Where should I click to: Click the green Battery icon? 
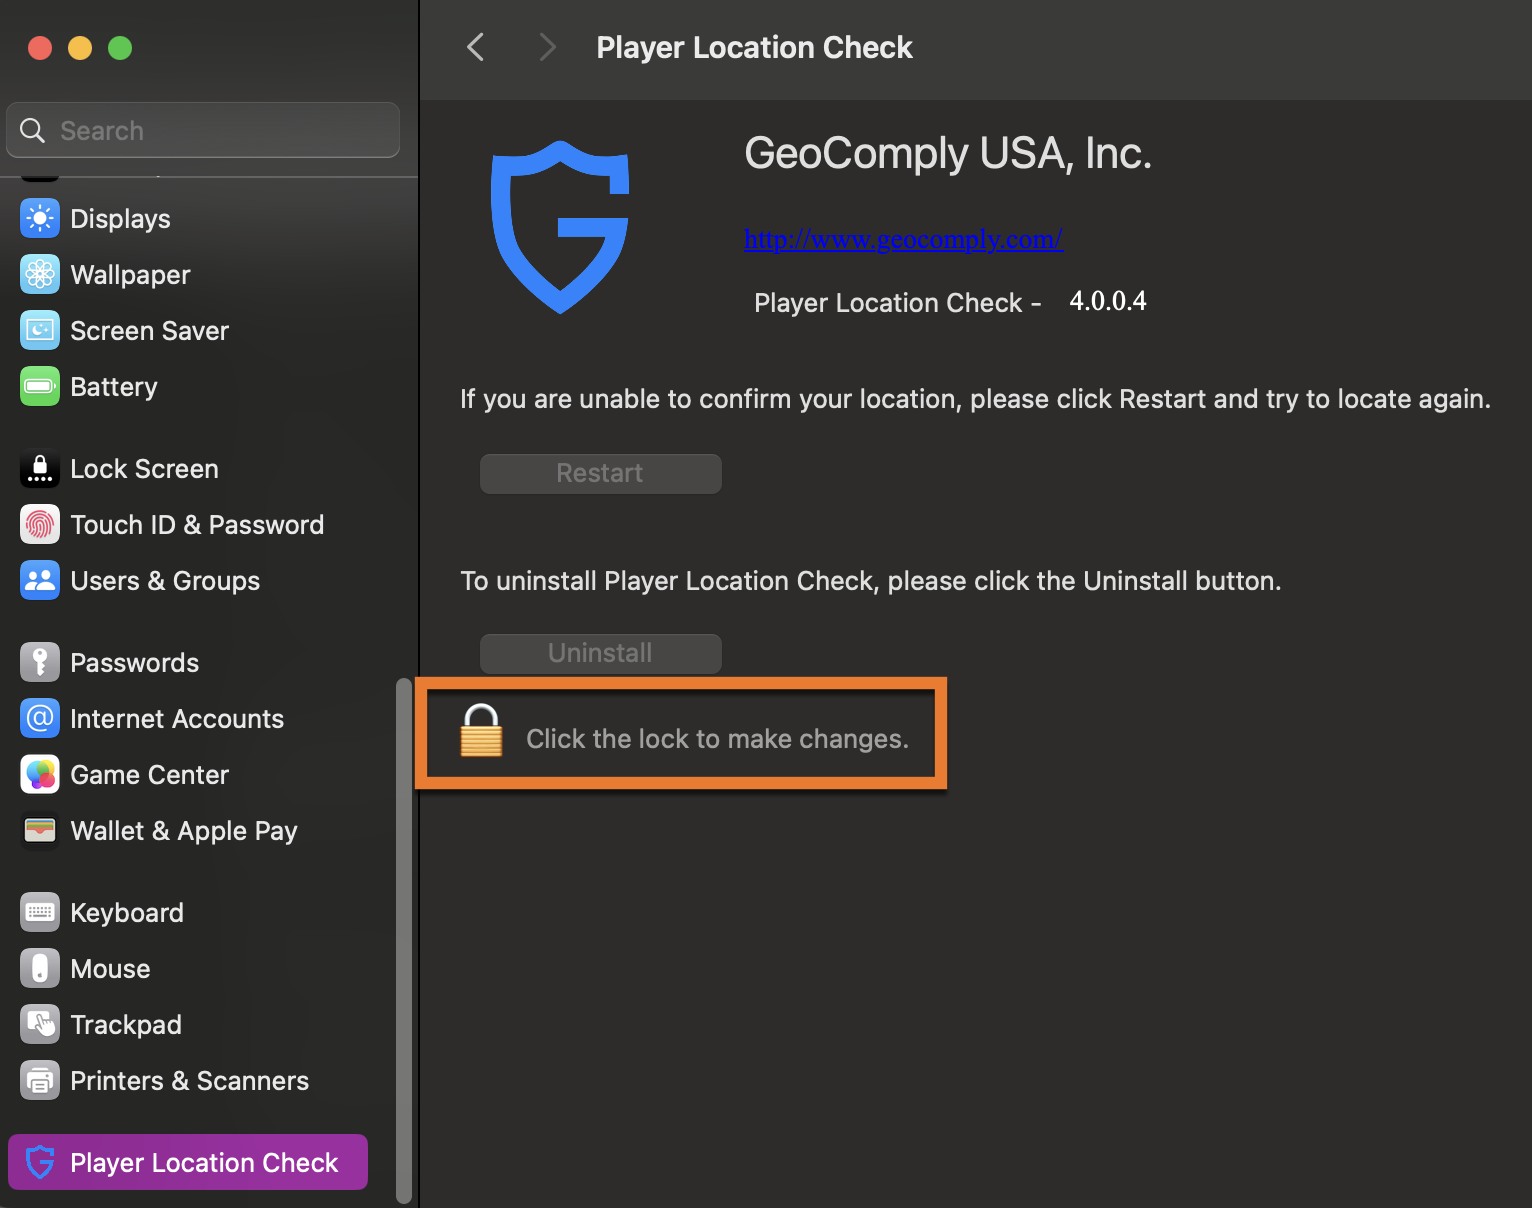coord(40,386)
